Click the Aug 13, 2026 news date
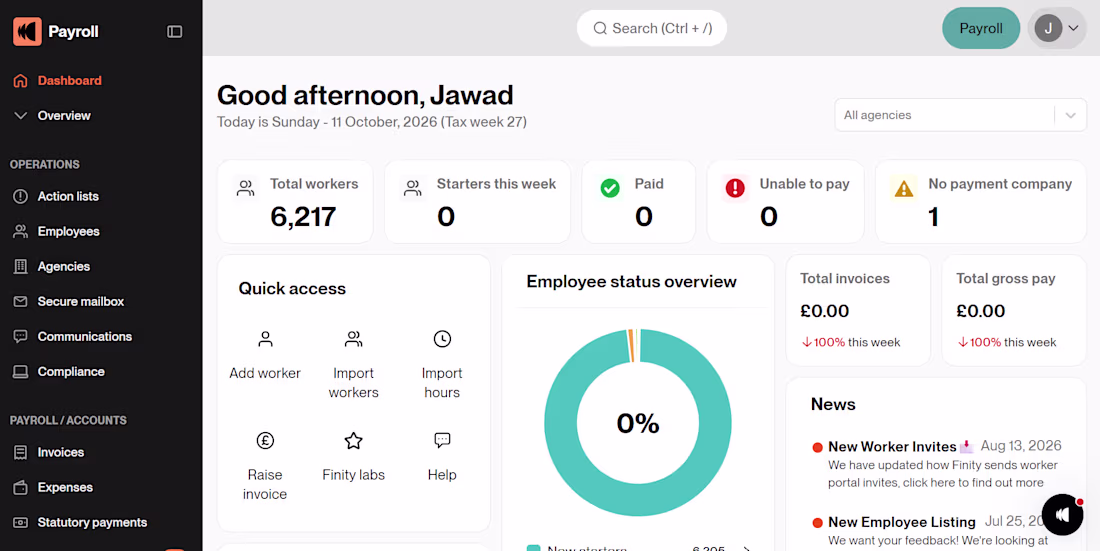This screenshot has width=1100, height=551. pos(1021,446)
